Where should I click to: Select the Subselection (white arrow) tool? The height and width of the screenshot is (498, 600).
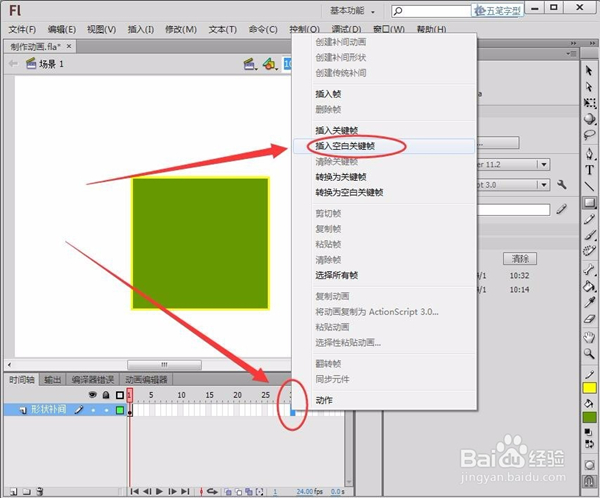[589, 87]
